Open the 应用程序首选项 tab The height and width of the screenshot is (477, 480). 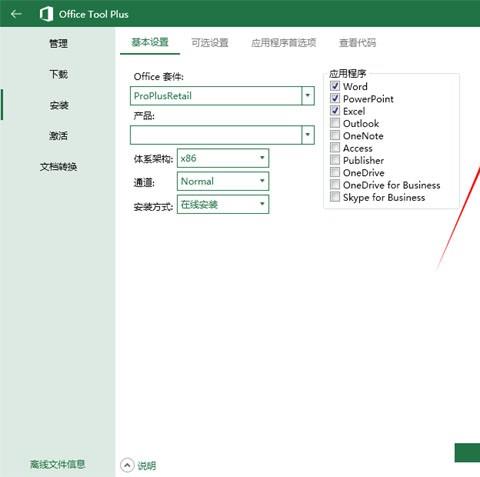point(284,43)
